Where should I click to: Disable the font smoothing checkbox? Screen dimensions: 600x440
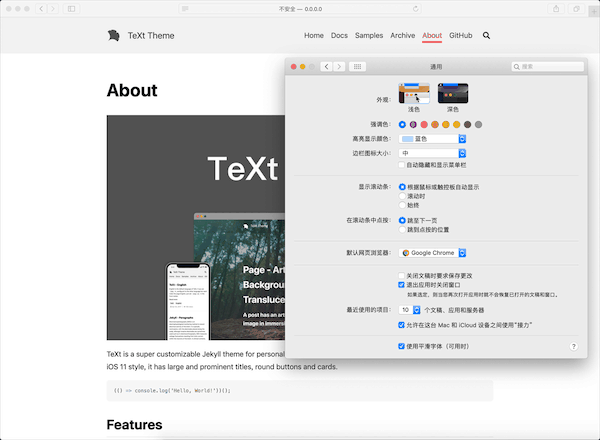point(402,346)
